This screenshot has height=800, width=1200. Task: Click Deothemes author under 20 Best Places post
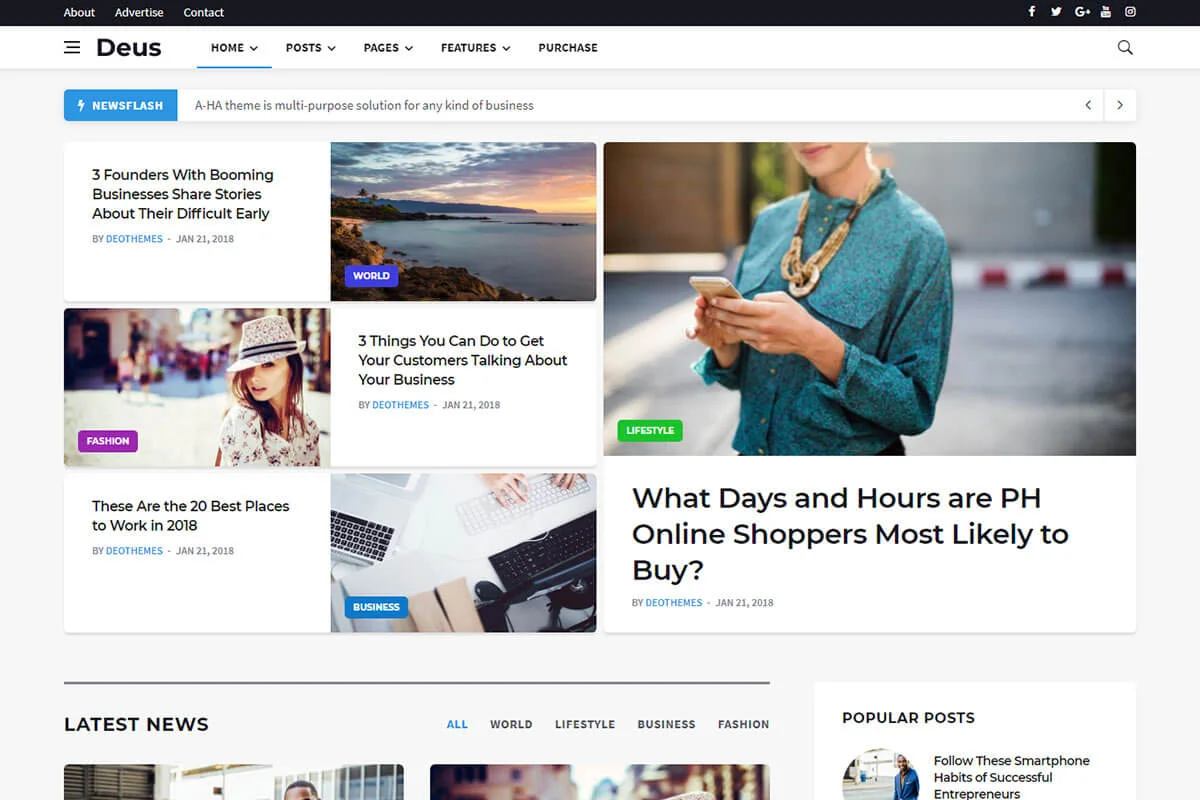click(134, 551)
